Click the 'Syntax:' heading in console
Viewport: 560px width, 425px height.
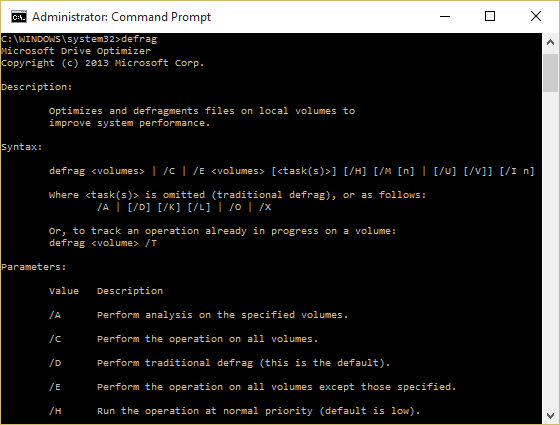coord(22,147)
